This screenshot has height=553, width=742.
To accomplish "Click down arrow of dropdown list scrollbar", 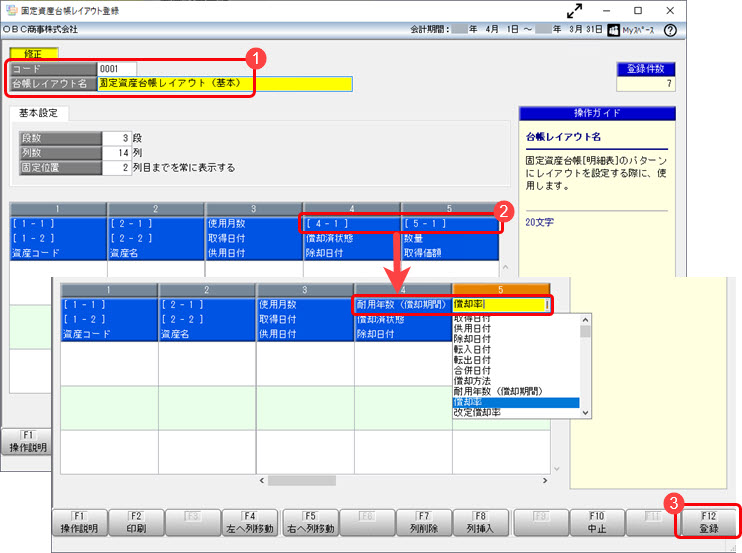I will (x=586, y=411).
